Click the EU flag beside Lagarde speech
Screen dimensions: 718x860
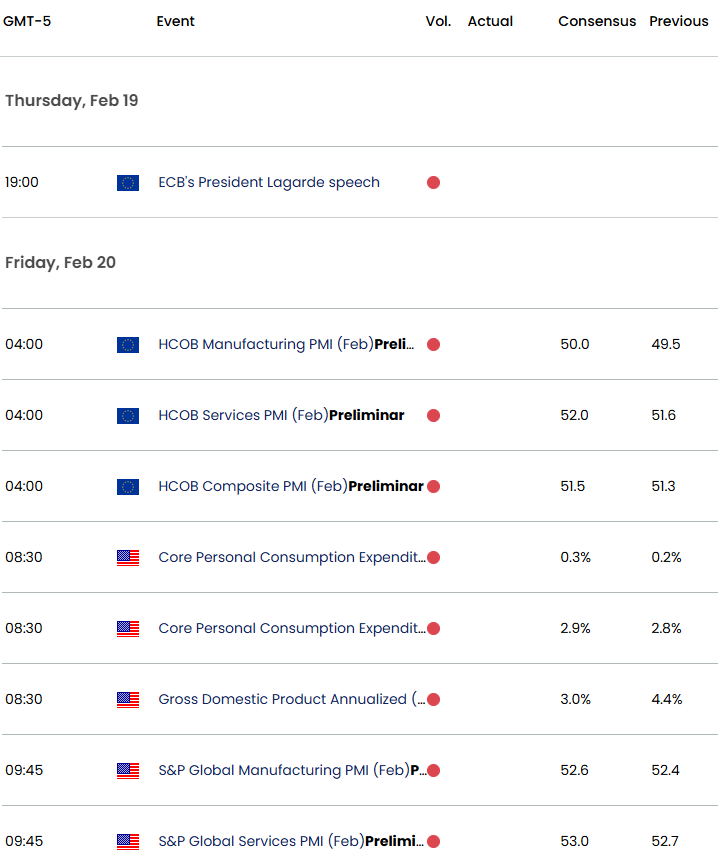click(127, 183)
